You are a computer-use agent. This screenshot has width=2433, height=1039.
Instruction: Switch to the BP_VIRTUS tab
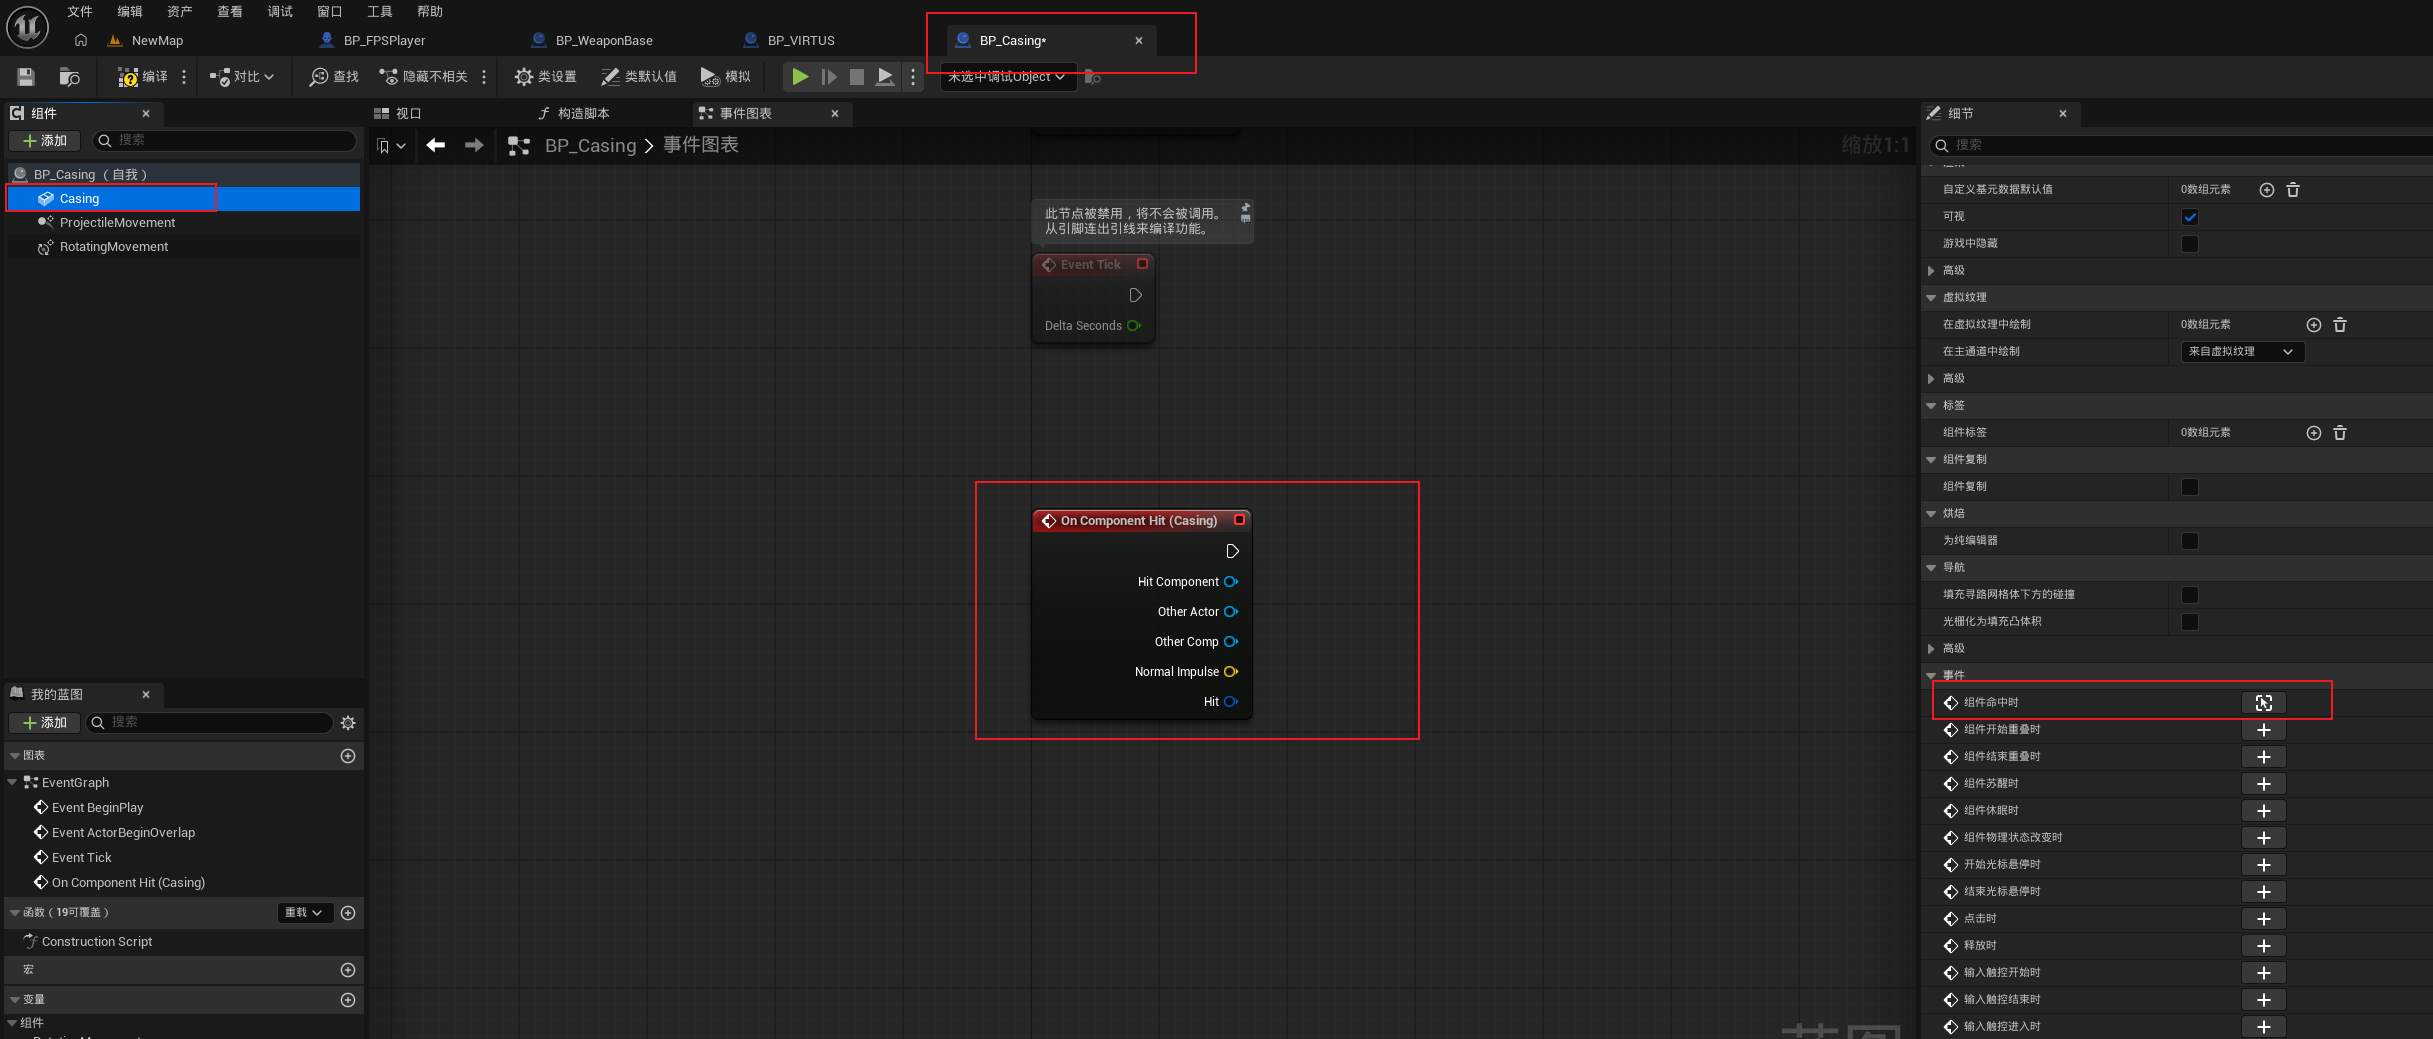click(801, 41)
